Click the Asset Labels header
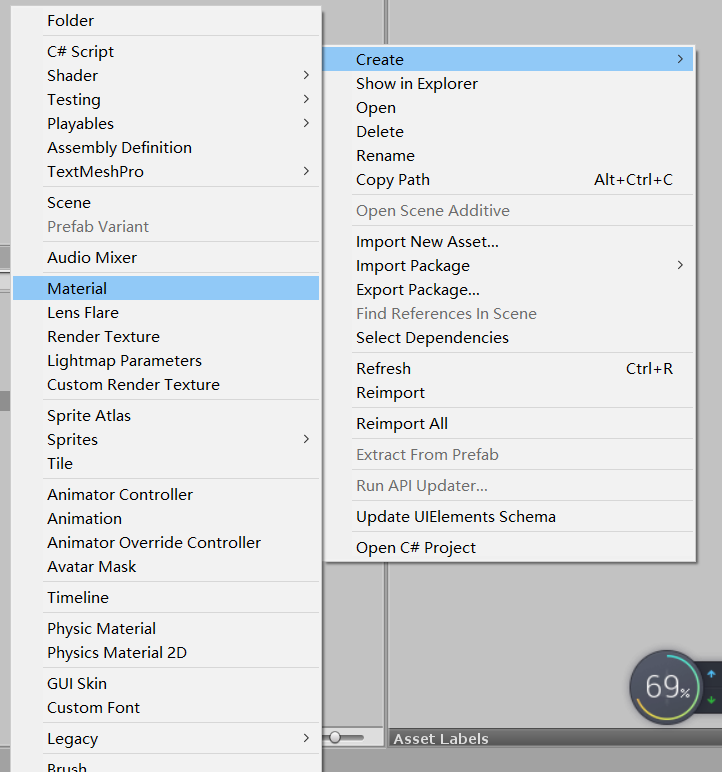 click(x=441, y=739)
